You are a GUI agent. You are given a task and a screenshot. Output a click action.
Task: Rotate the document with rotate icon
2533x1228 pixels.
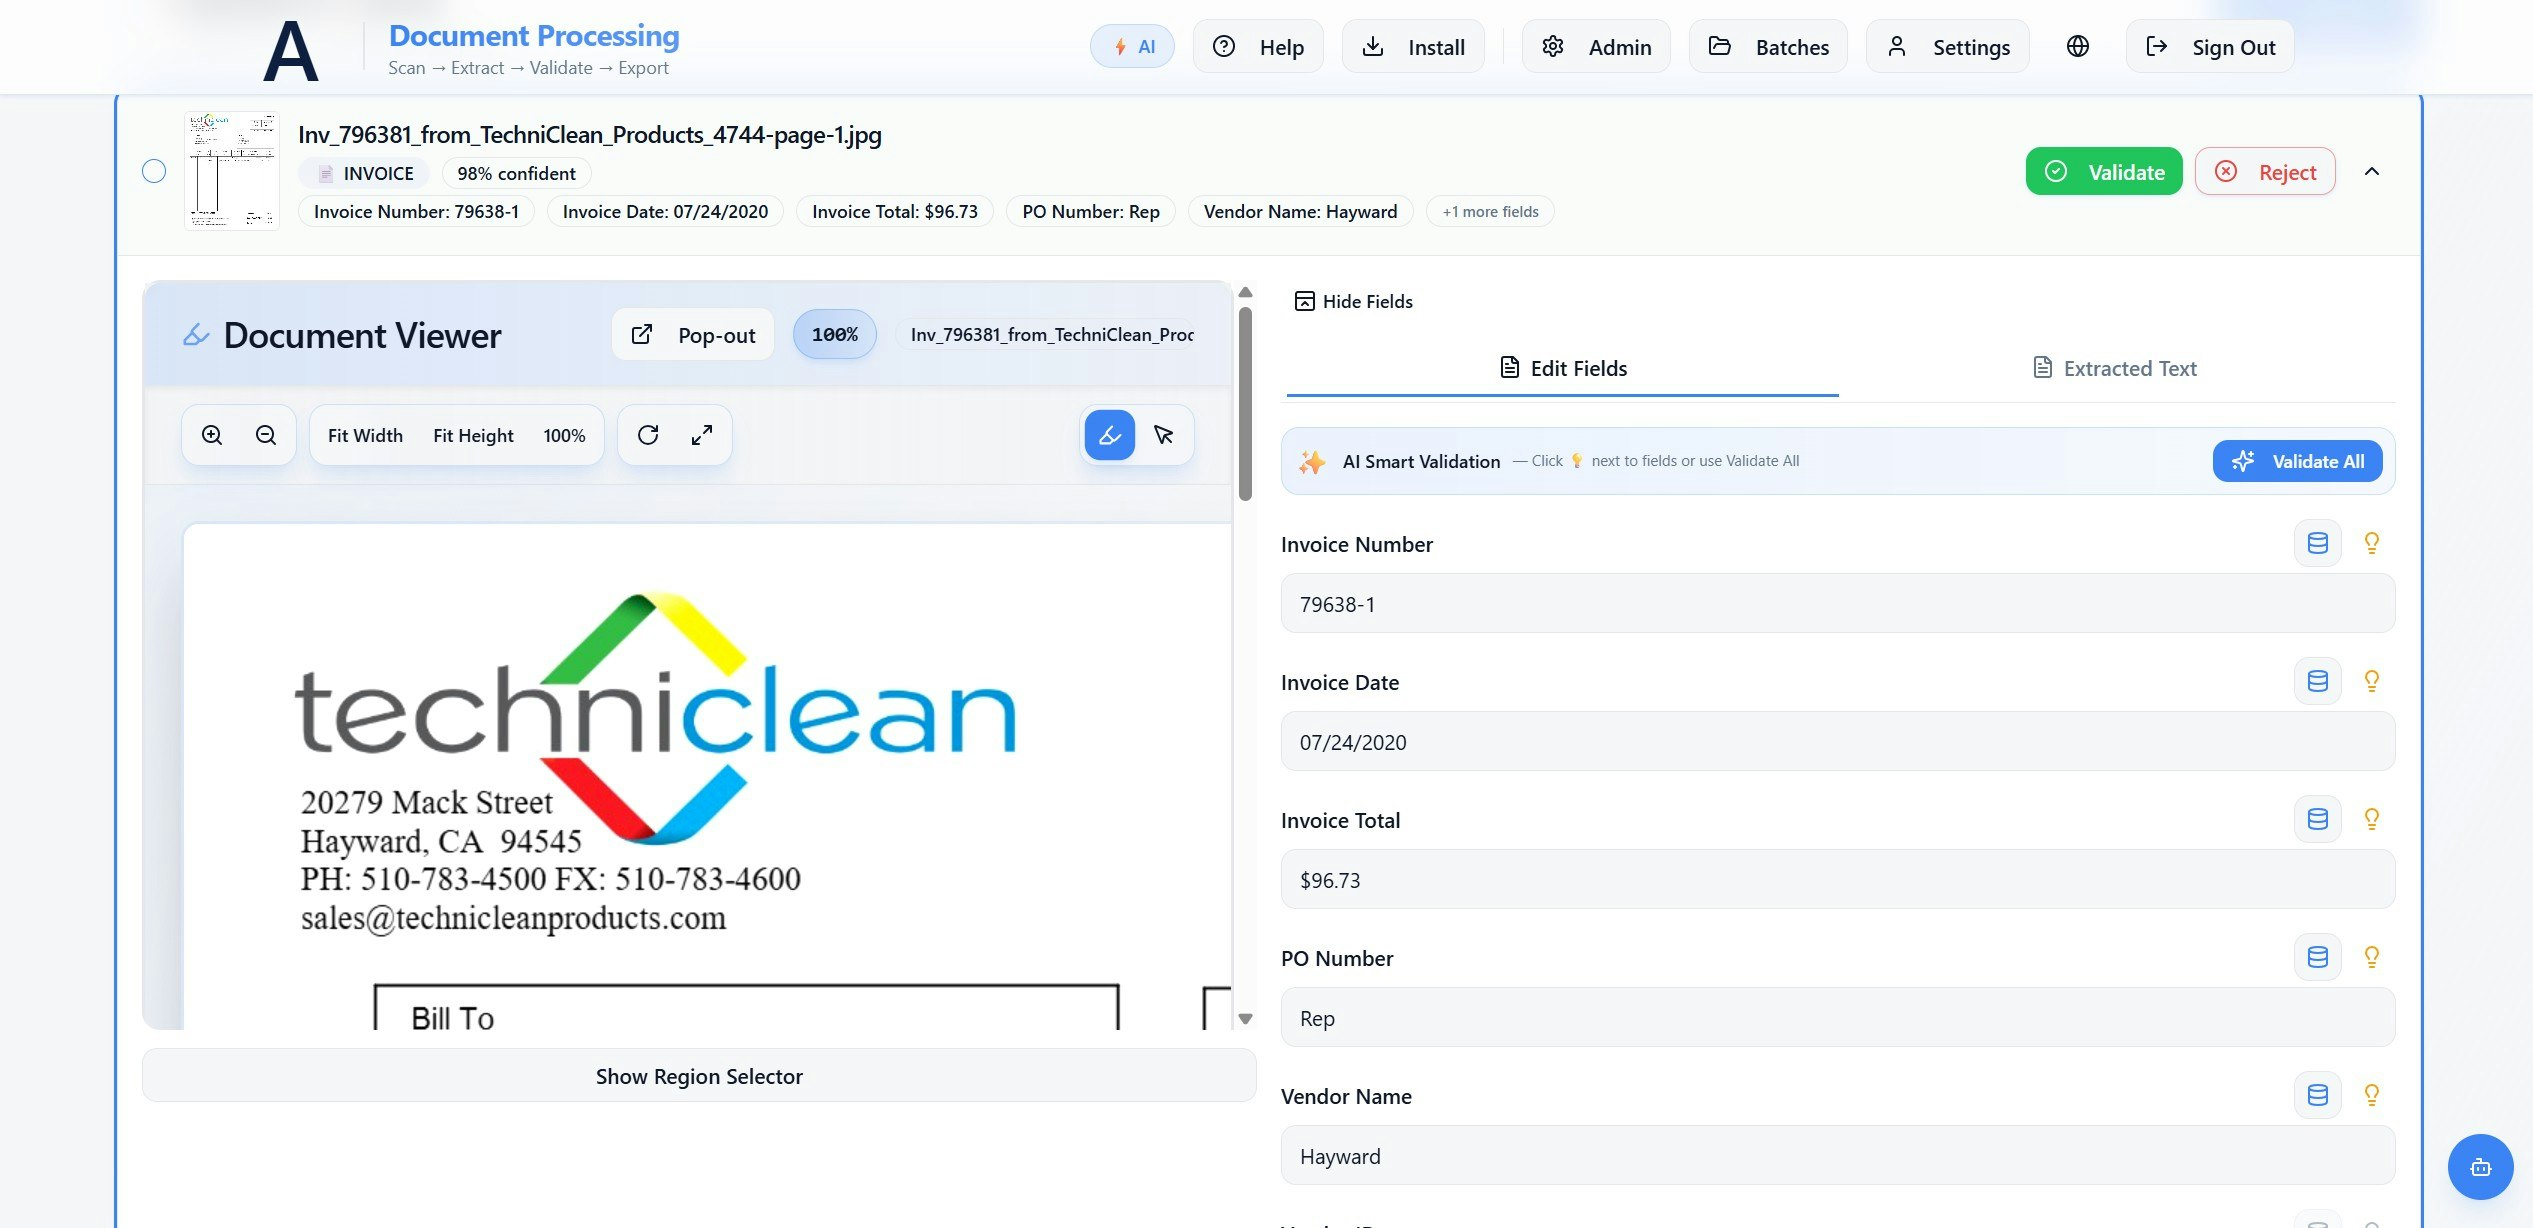click(x=648, y=435)
